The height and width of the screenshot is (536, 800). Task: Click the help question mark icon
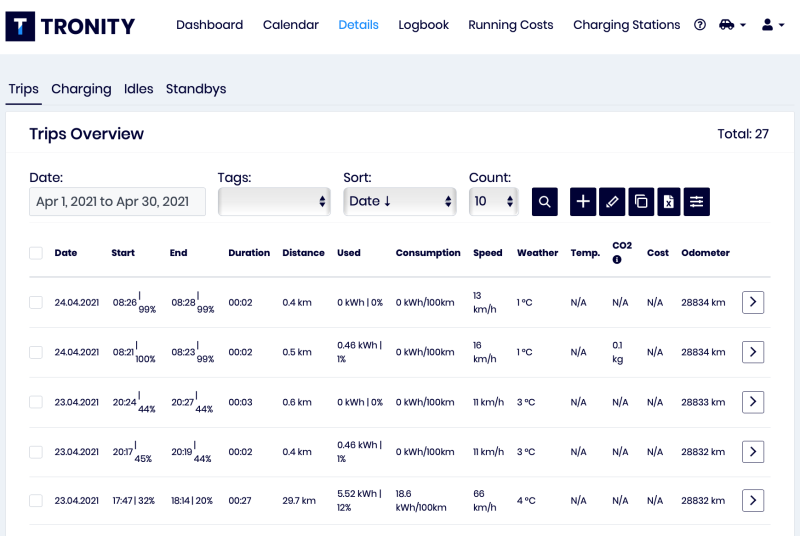pos(700,25)
